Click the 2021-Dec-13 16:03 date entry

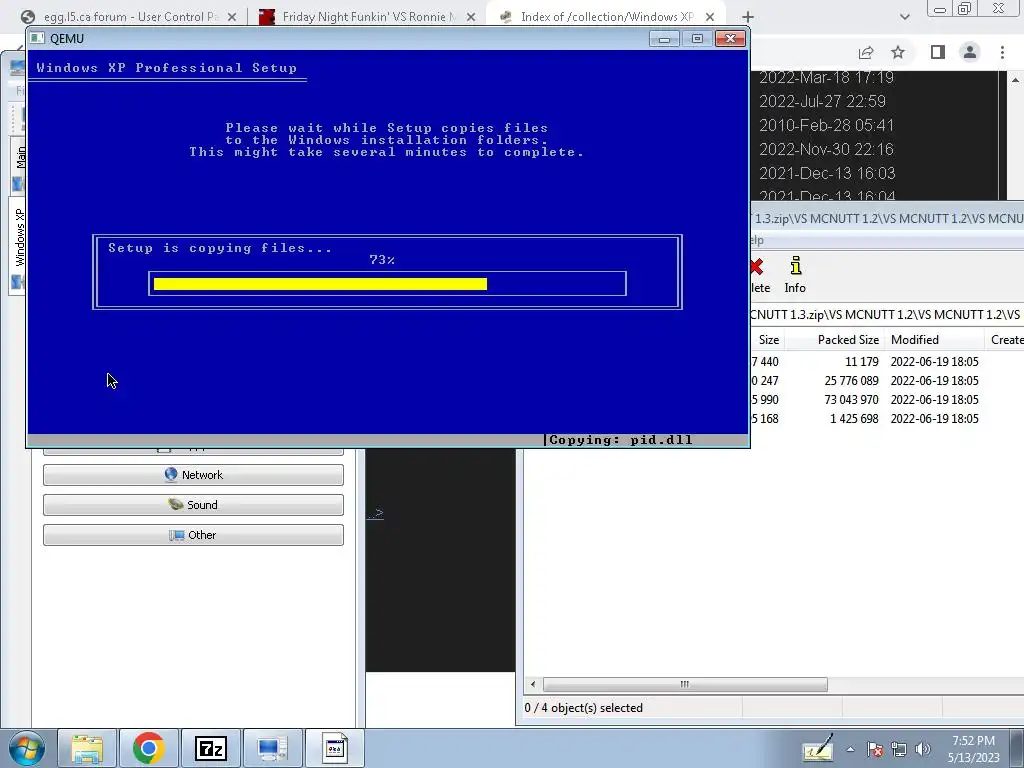827,173
